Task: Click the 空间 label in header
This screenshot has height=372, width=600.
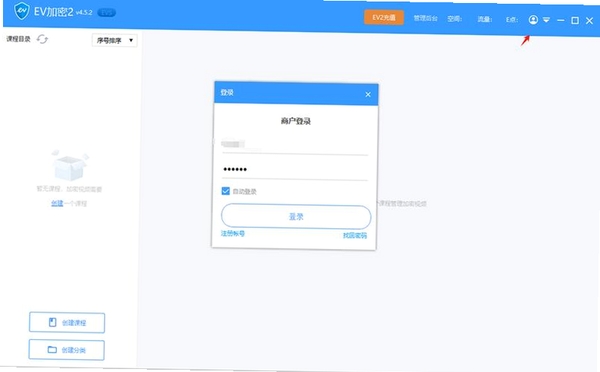Action: (x=455, y=19)
